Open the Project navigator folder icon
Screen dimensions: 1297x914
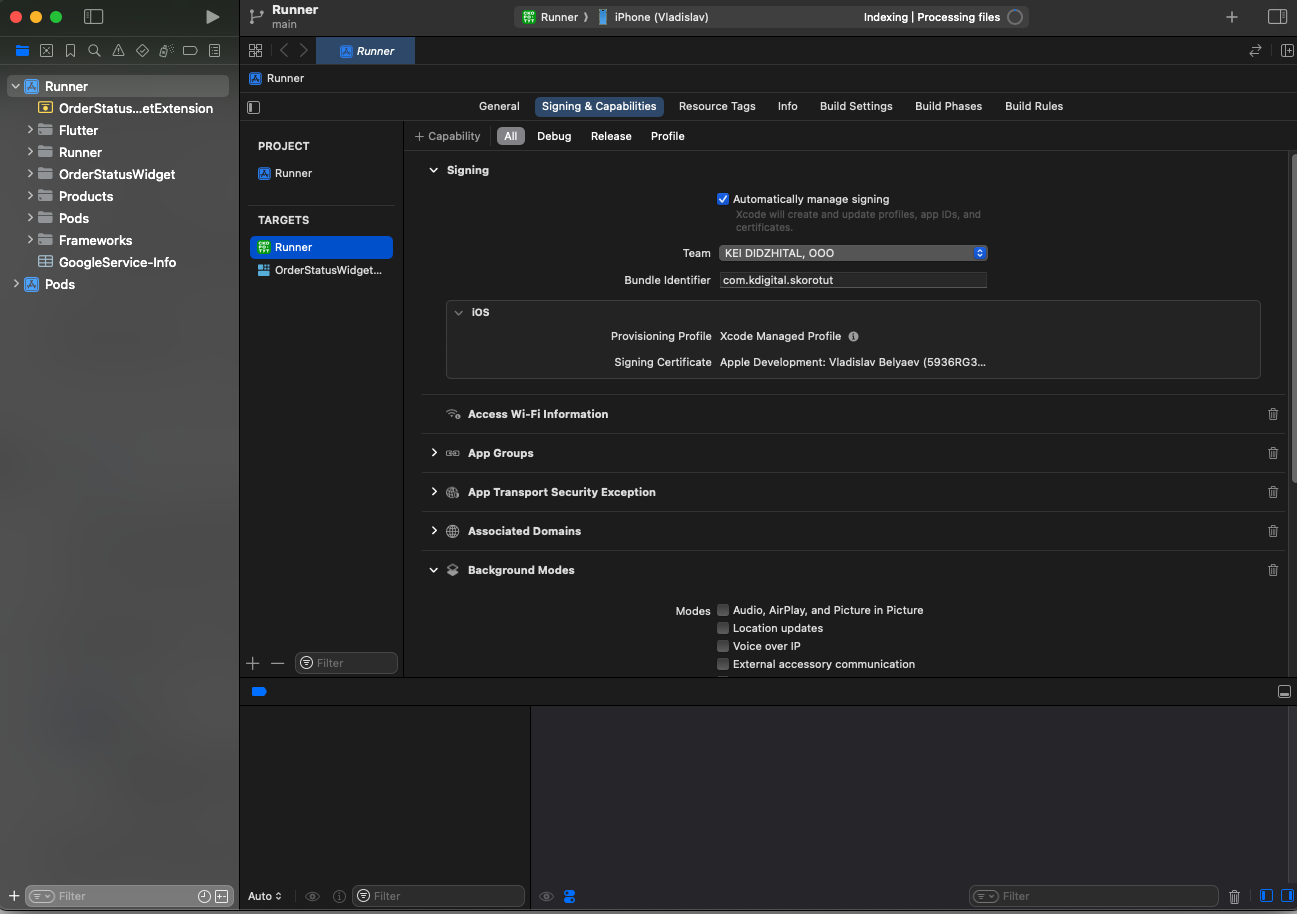point(22,50)
